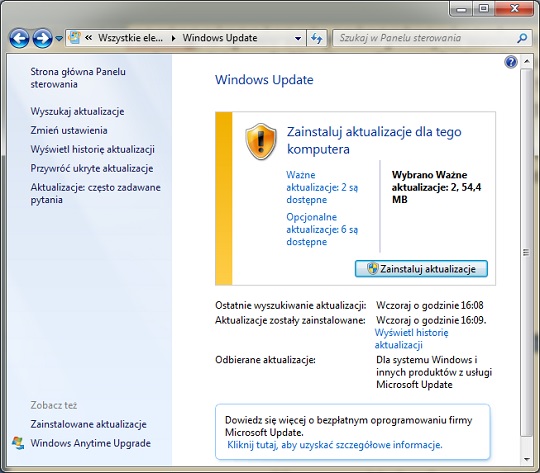Click 'Wyświetl historię aktualizacji' link under install date
540x473 pixels.
412,339
